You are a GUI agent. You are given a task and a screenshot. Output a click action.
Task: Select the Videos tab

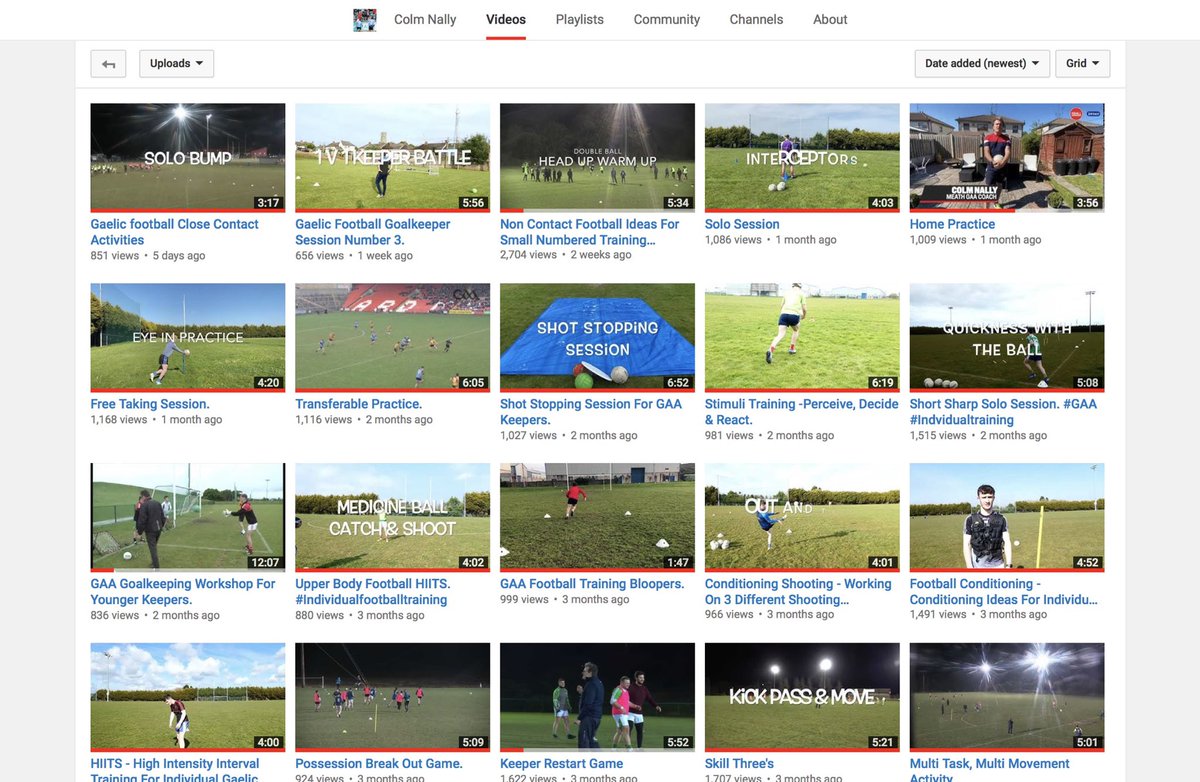[506, 20]
